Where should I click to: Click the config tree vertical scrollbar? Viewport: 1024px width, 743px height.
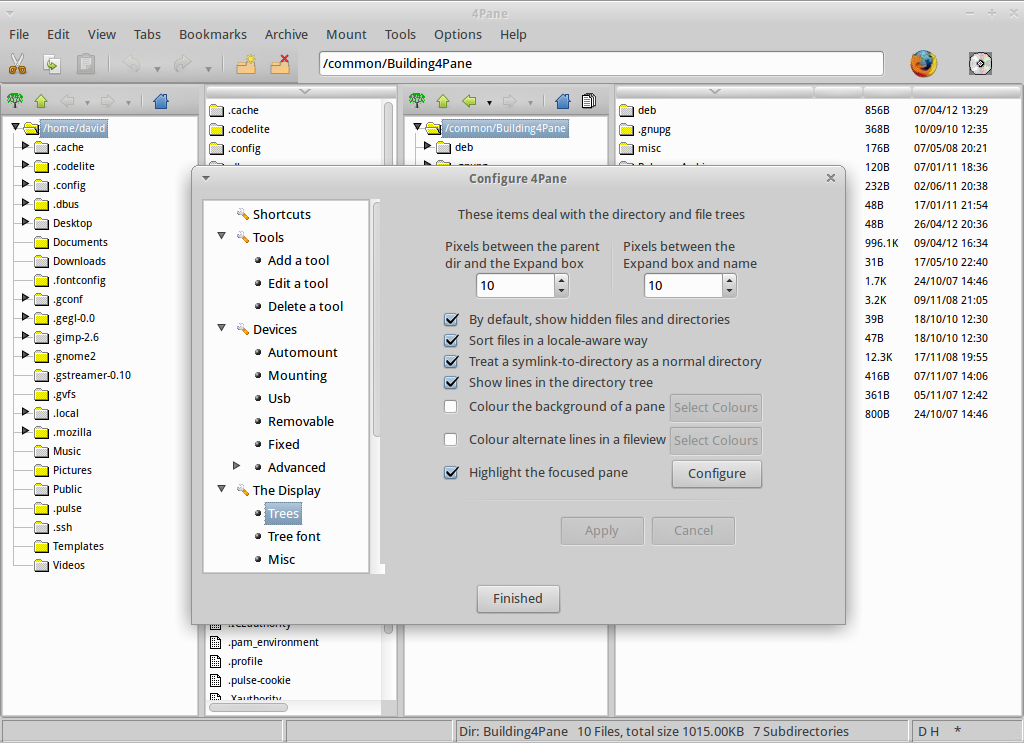click(x=376, y=320)
